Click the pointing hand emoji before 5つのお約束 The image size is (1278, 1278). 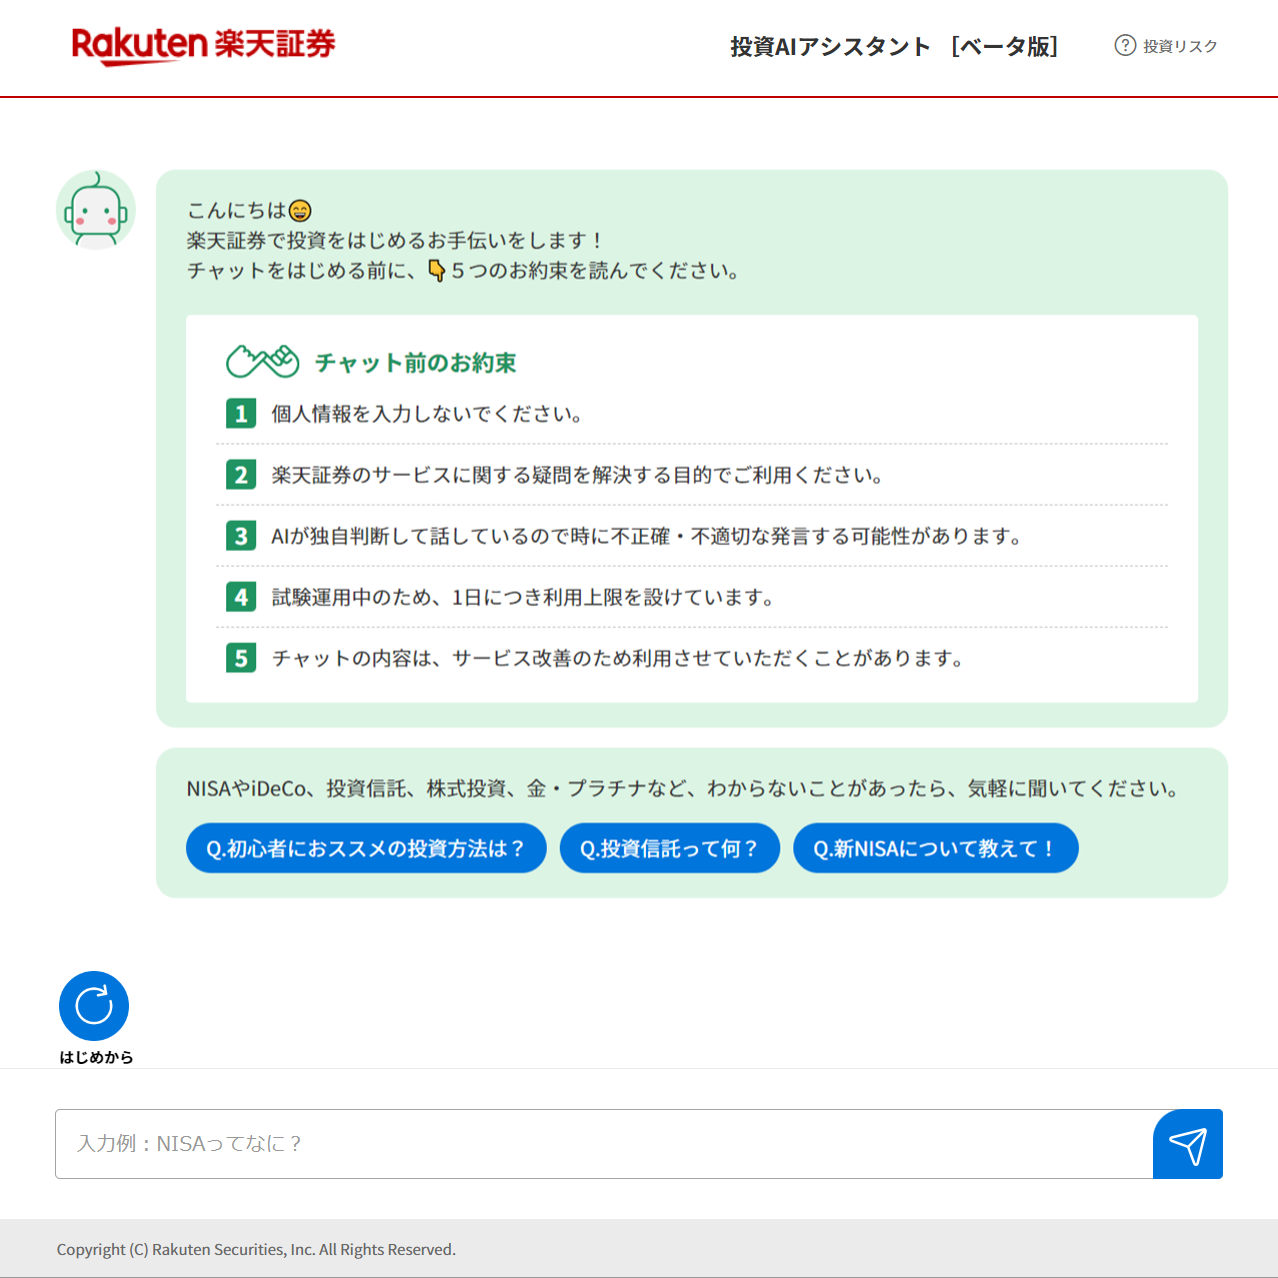pos(436,270)
